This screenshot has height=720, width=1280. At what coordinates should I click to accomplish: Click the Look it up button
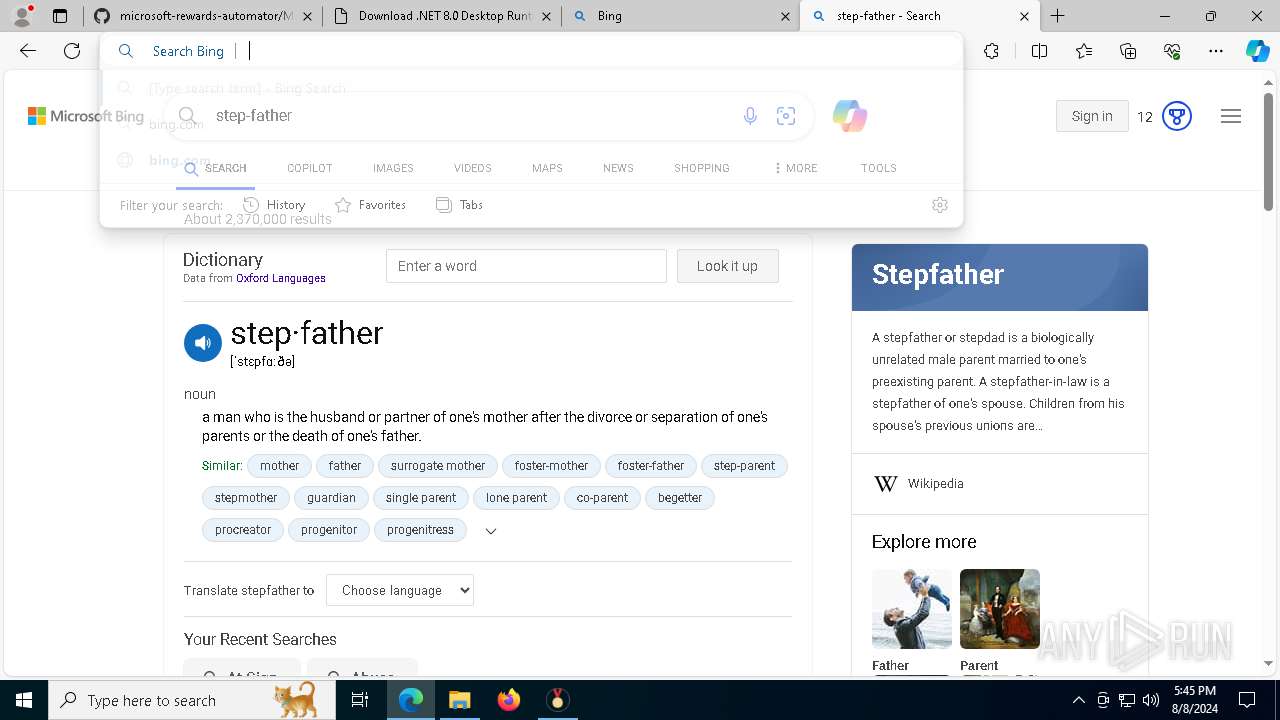[x=727, y=266]
